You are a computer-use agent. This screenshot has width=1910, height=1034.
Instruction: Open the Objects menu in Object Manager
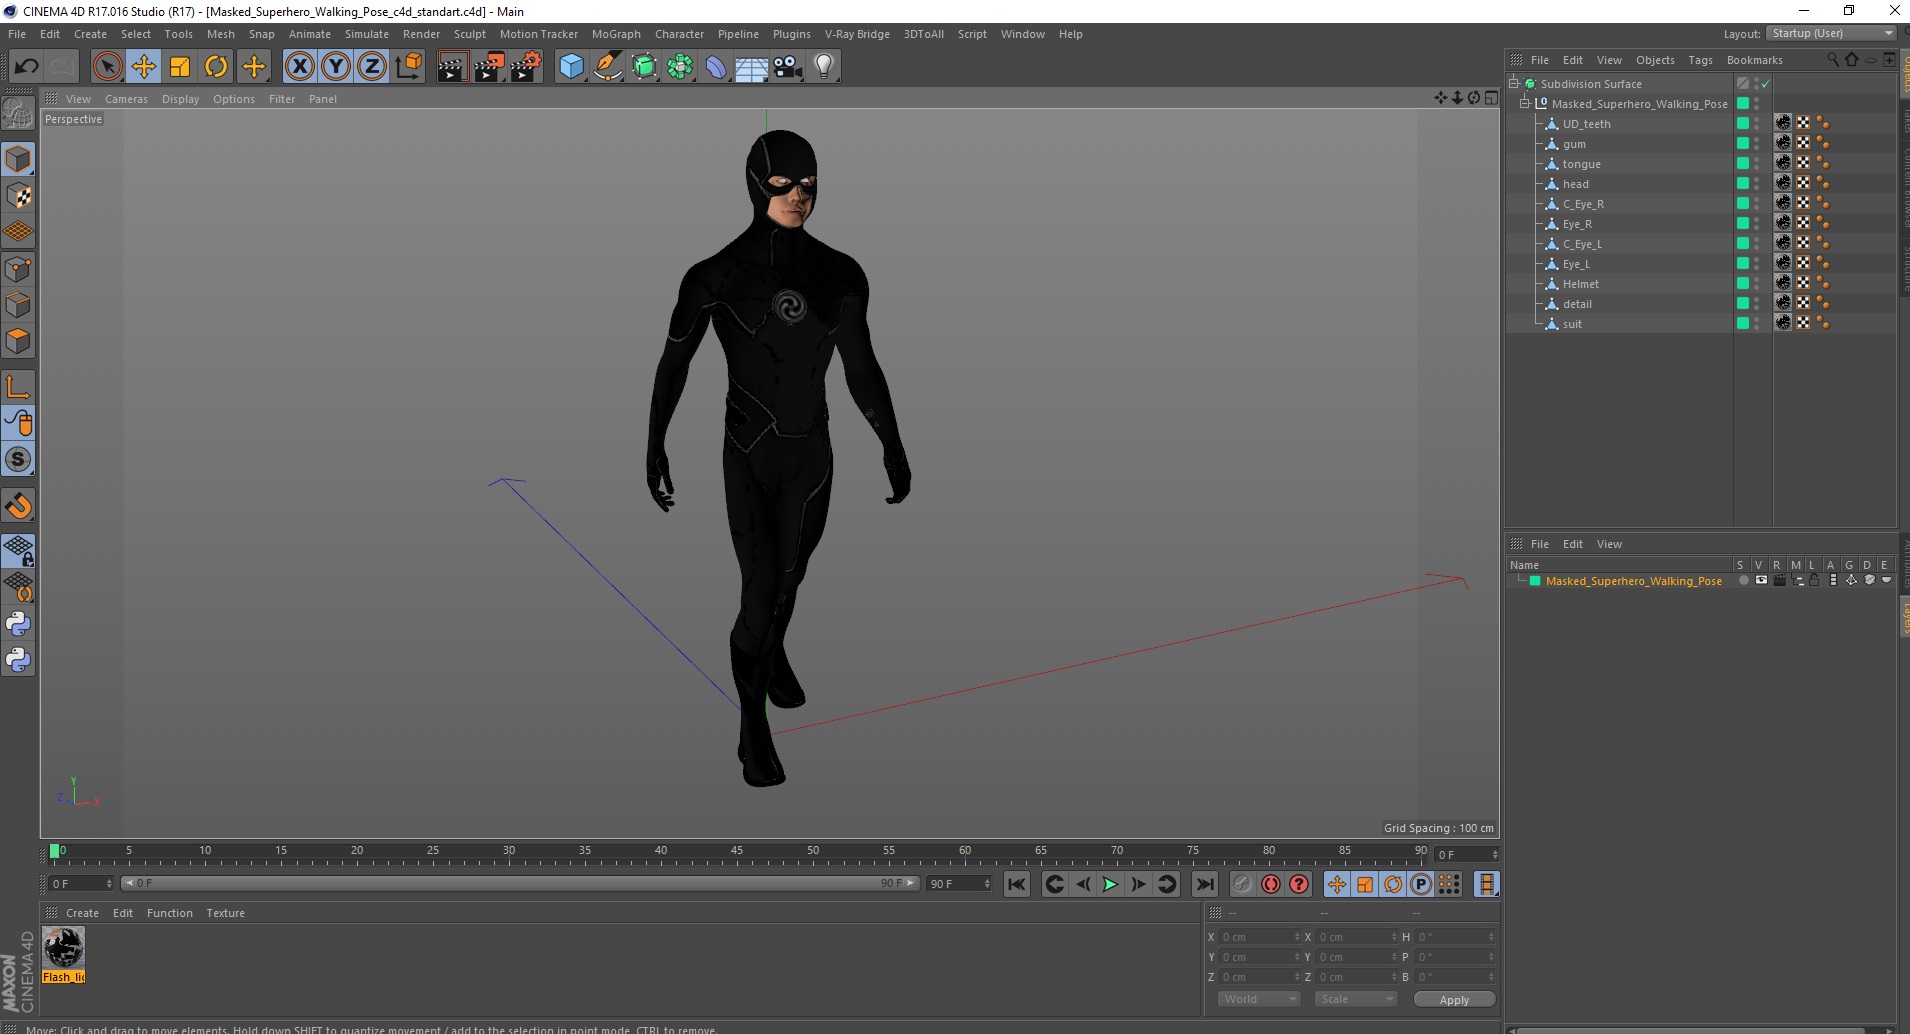(x=1655, y=60)
